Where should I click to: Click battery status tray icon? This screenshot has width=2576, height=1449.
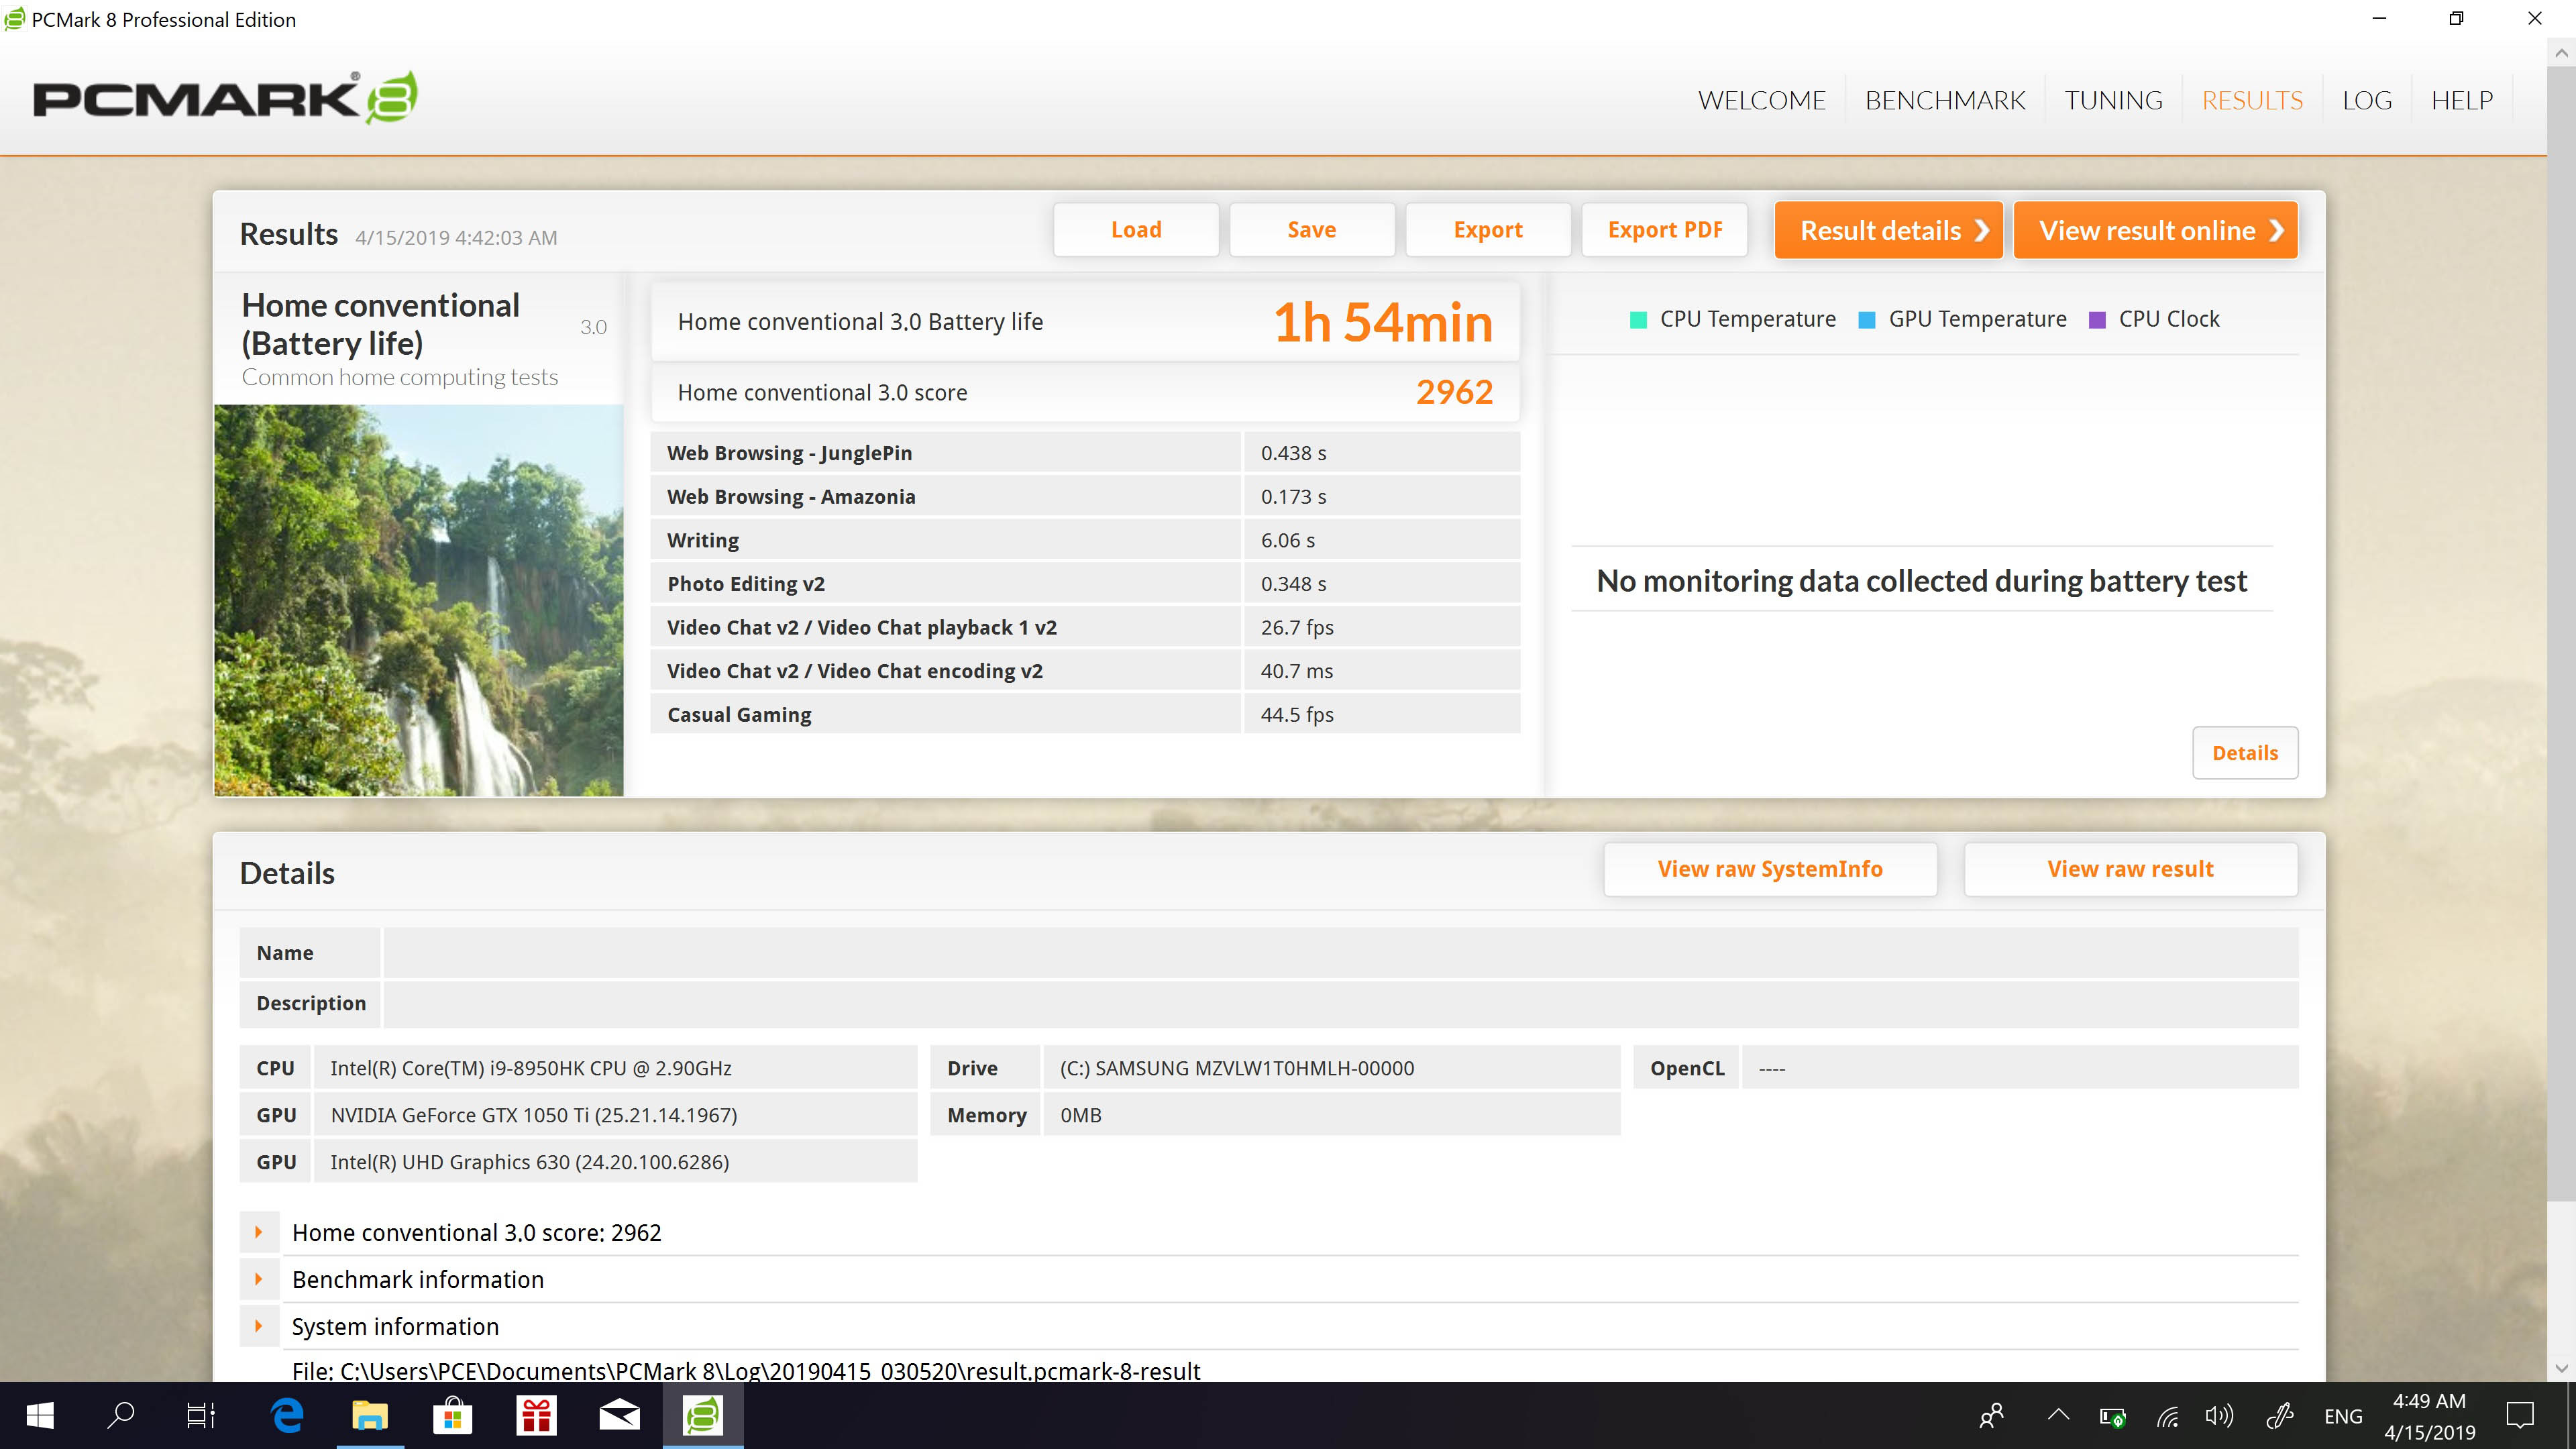pos(2112,1416)
